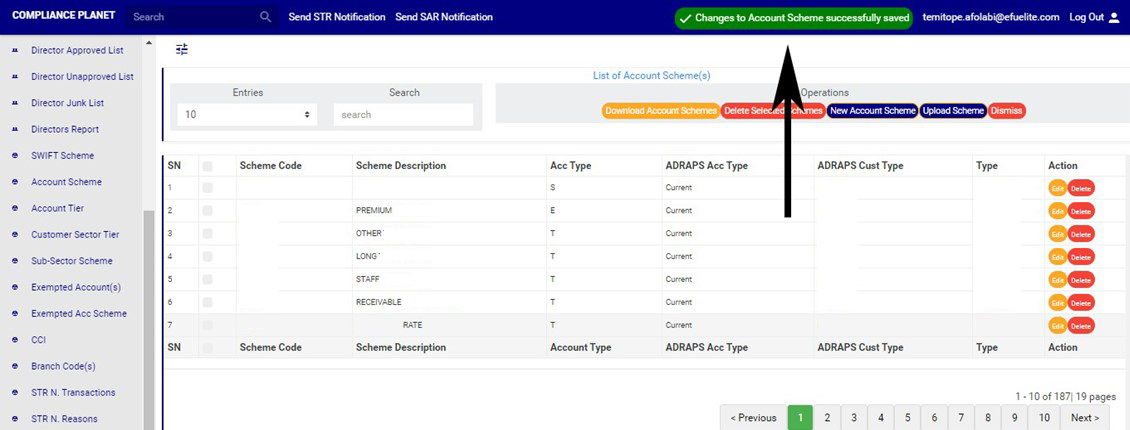Click the search magnifier icon in top bar

pos(265,17)
